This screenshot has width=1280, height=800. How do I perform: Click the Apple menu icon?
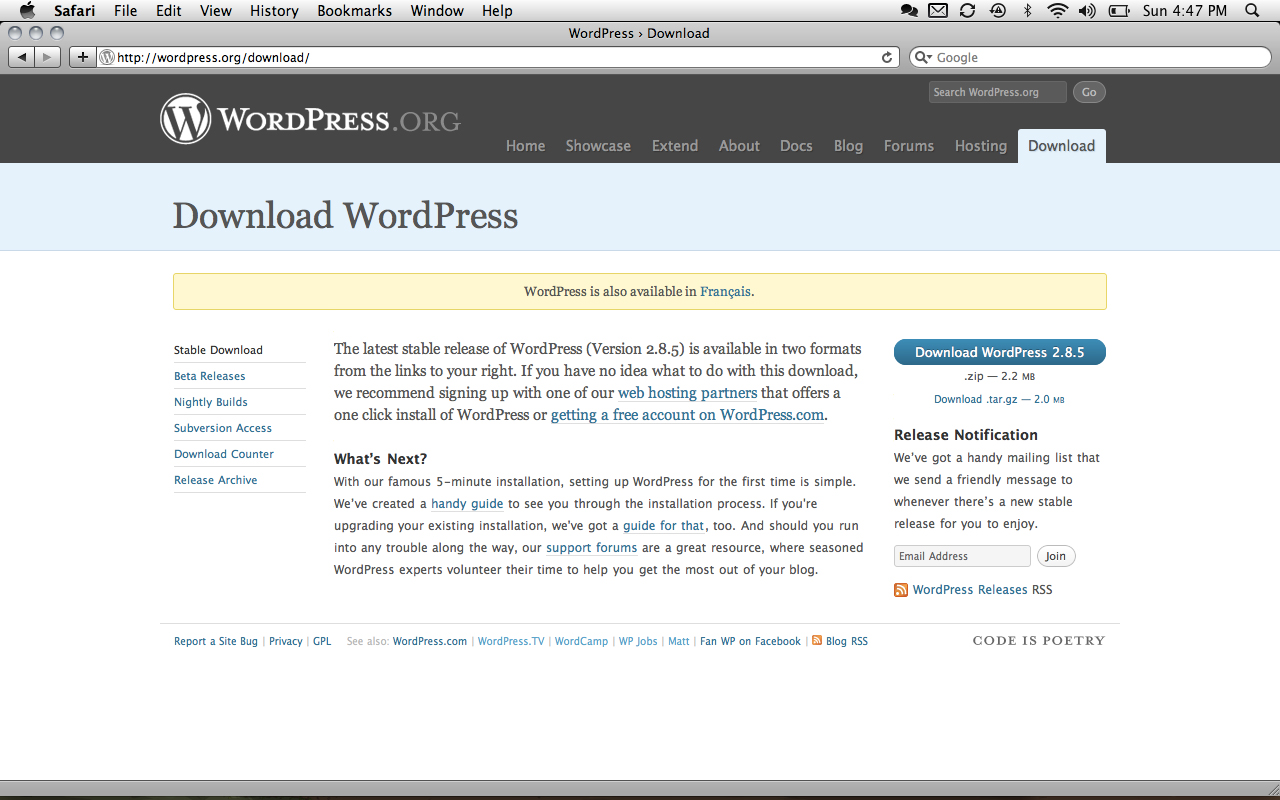coord(27,11)
